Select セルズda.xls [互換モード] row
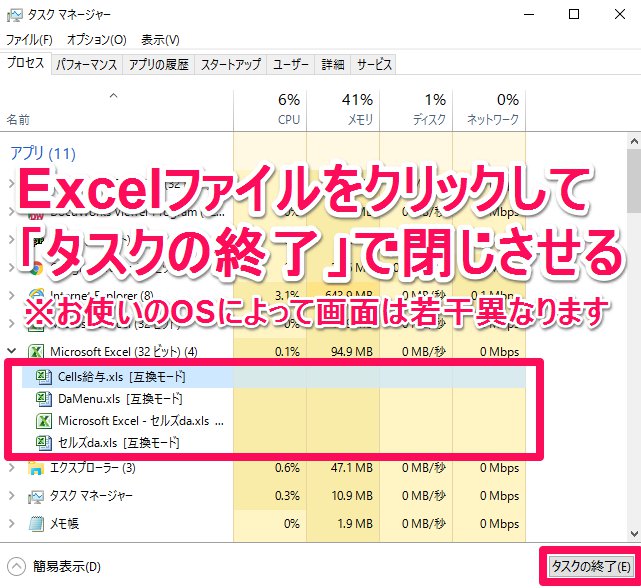 [273, 442]
